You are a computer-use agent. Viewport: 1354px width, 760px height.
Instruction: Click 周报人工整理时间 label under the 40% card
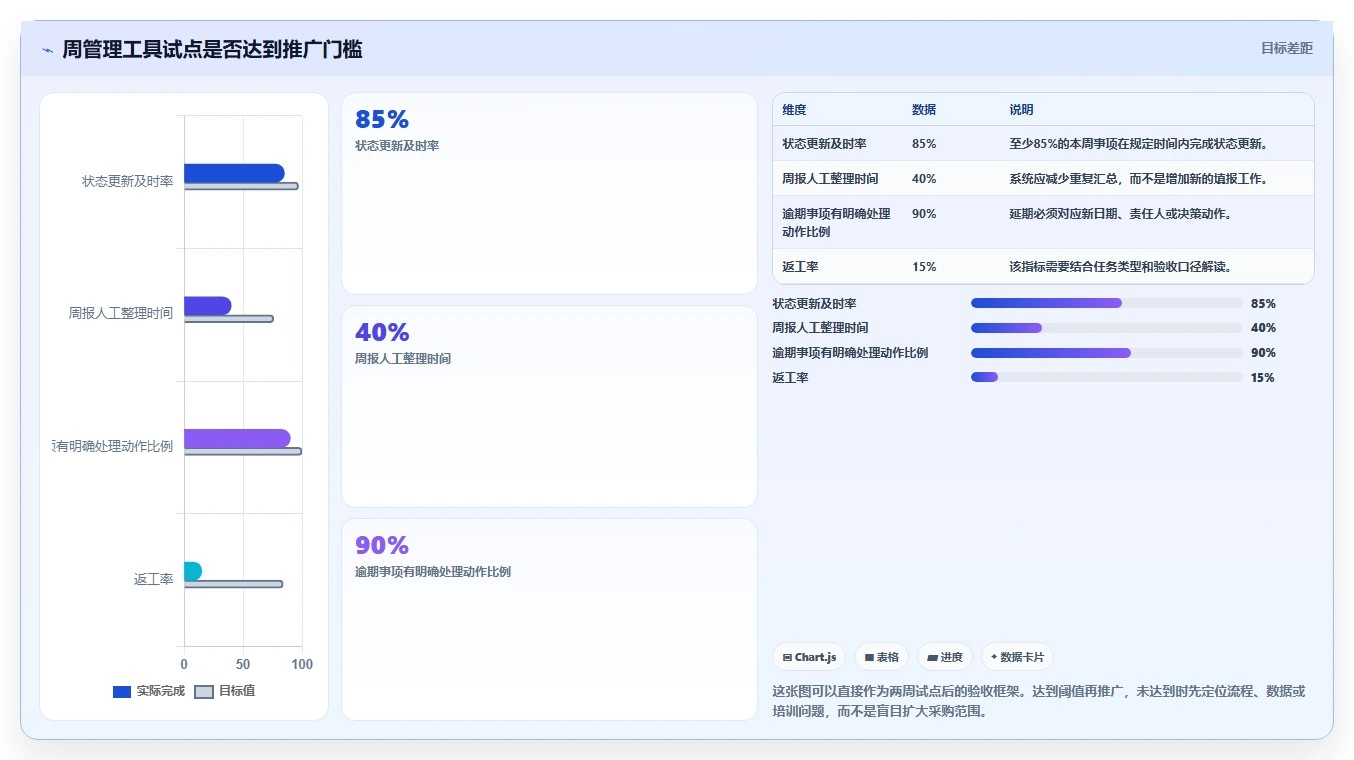point(403,359)
